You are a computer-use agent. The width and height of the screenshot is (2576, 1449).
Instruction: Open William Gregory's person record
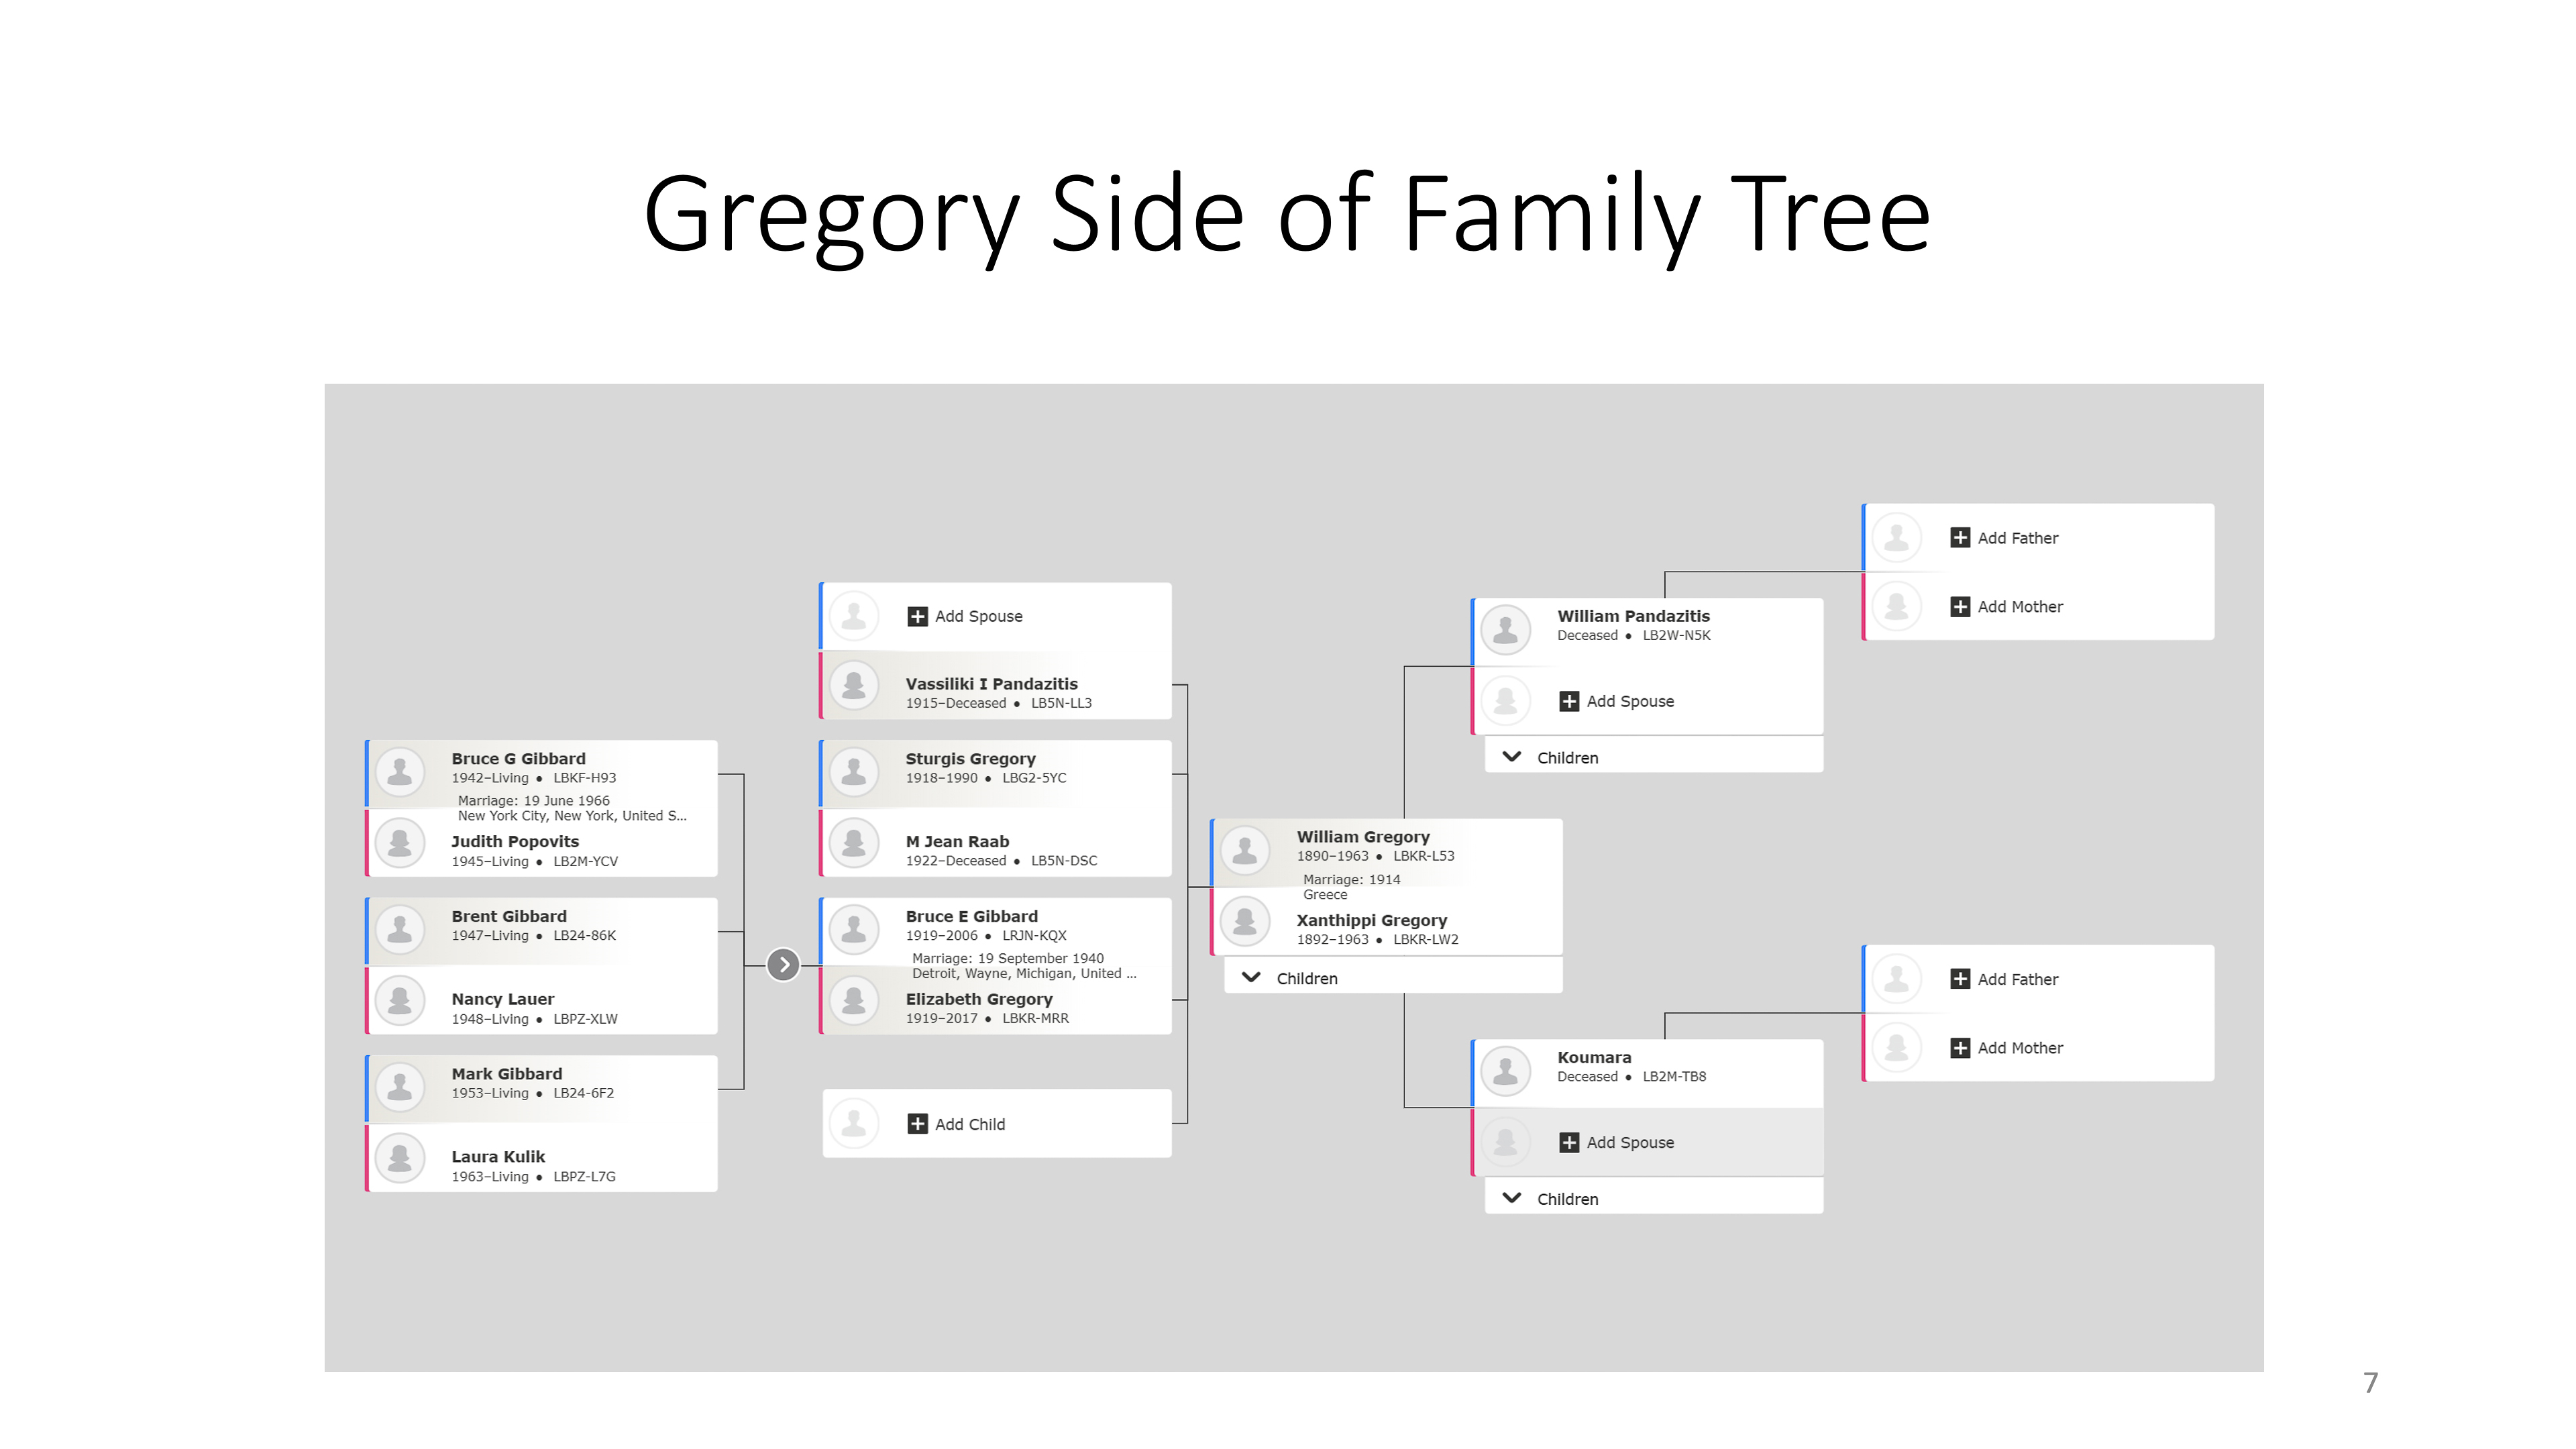pyautogui.click(x=1362, y=837)
